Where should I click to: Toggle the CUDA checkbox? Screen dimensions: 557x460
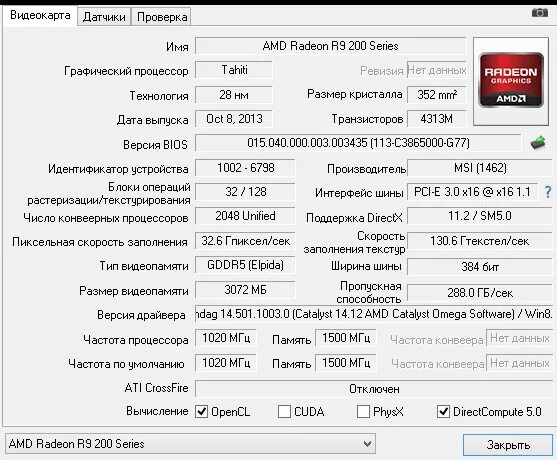[284, 412]
